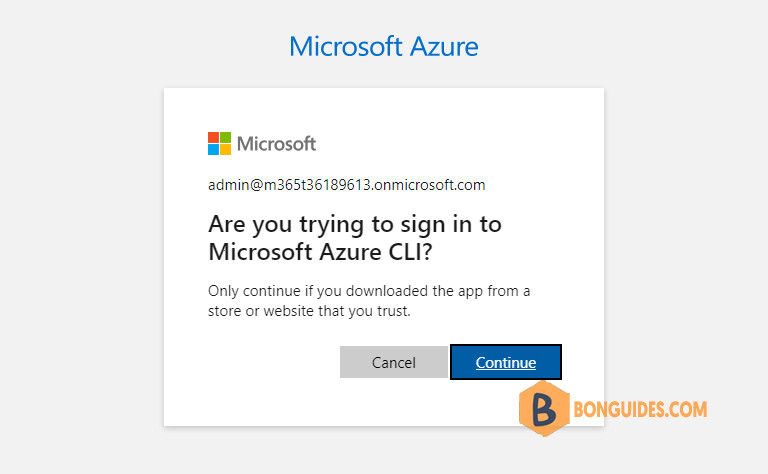Click the green square in Microsoft logo

coord(225,137)
